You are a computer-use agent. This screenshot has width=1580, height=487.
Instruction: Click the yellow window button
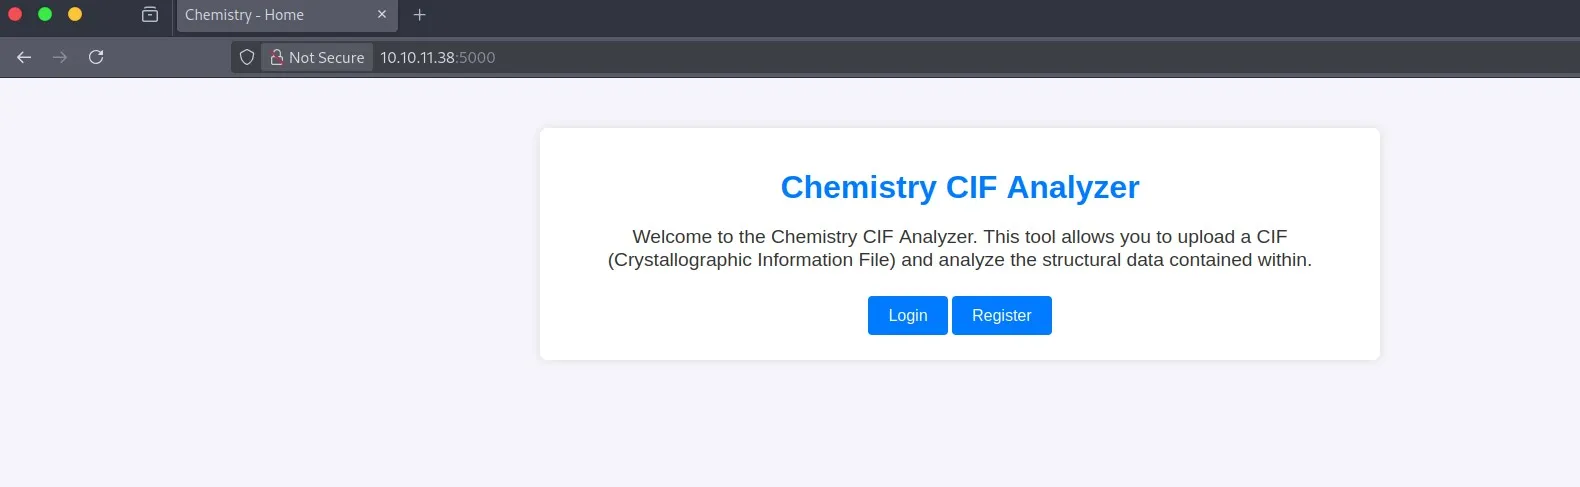pyautogui.click(x=75, y=14)
